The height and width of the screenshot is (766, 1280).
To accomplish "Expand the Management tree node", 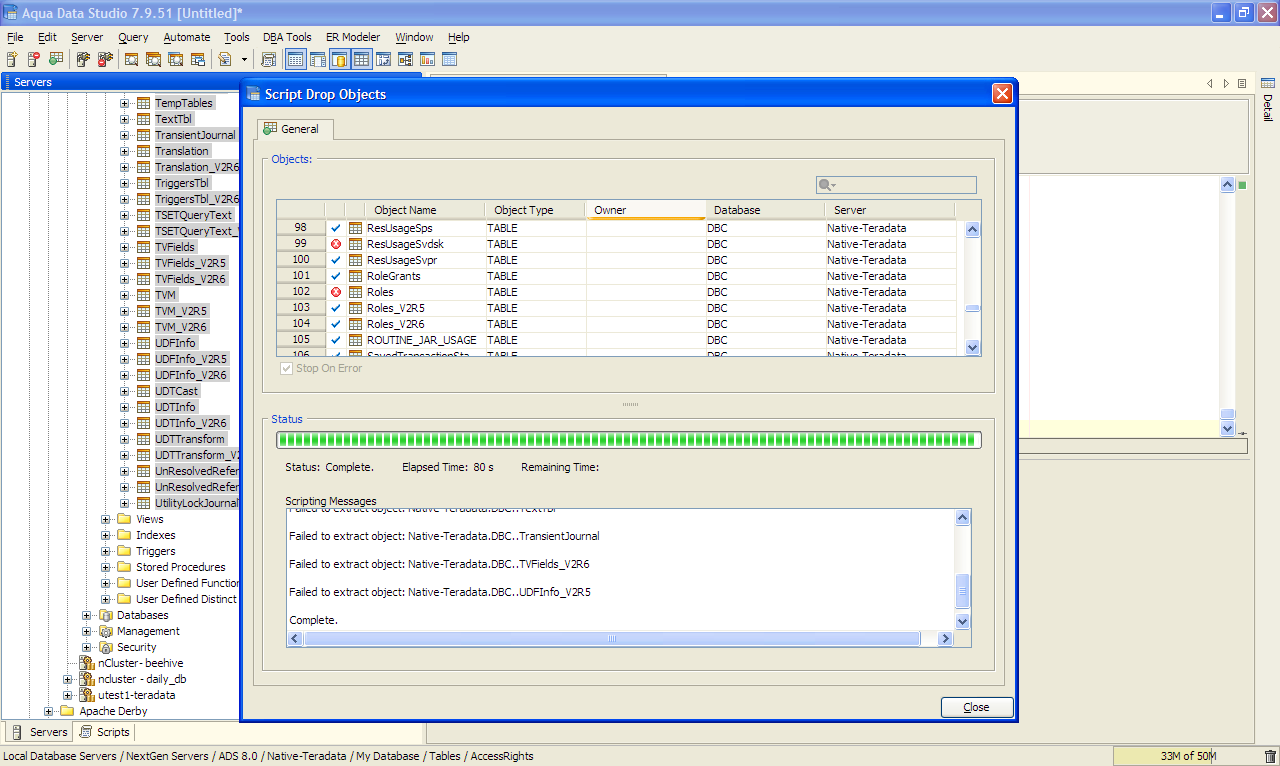I will click(87, 631).
